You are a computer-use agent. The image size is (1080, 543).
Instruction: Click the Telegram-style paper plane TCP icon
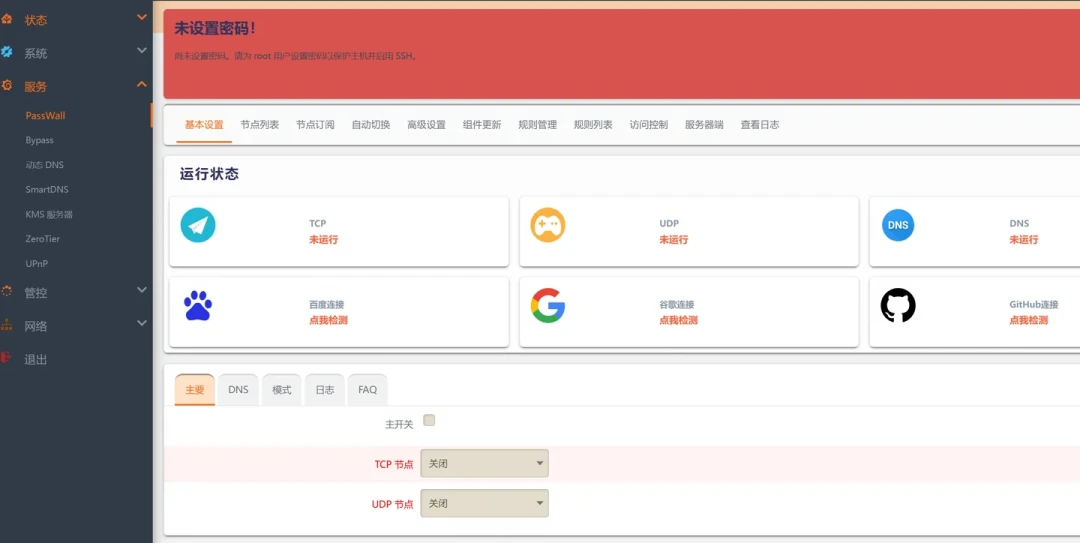(x=198, y=225)
